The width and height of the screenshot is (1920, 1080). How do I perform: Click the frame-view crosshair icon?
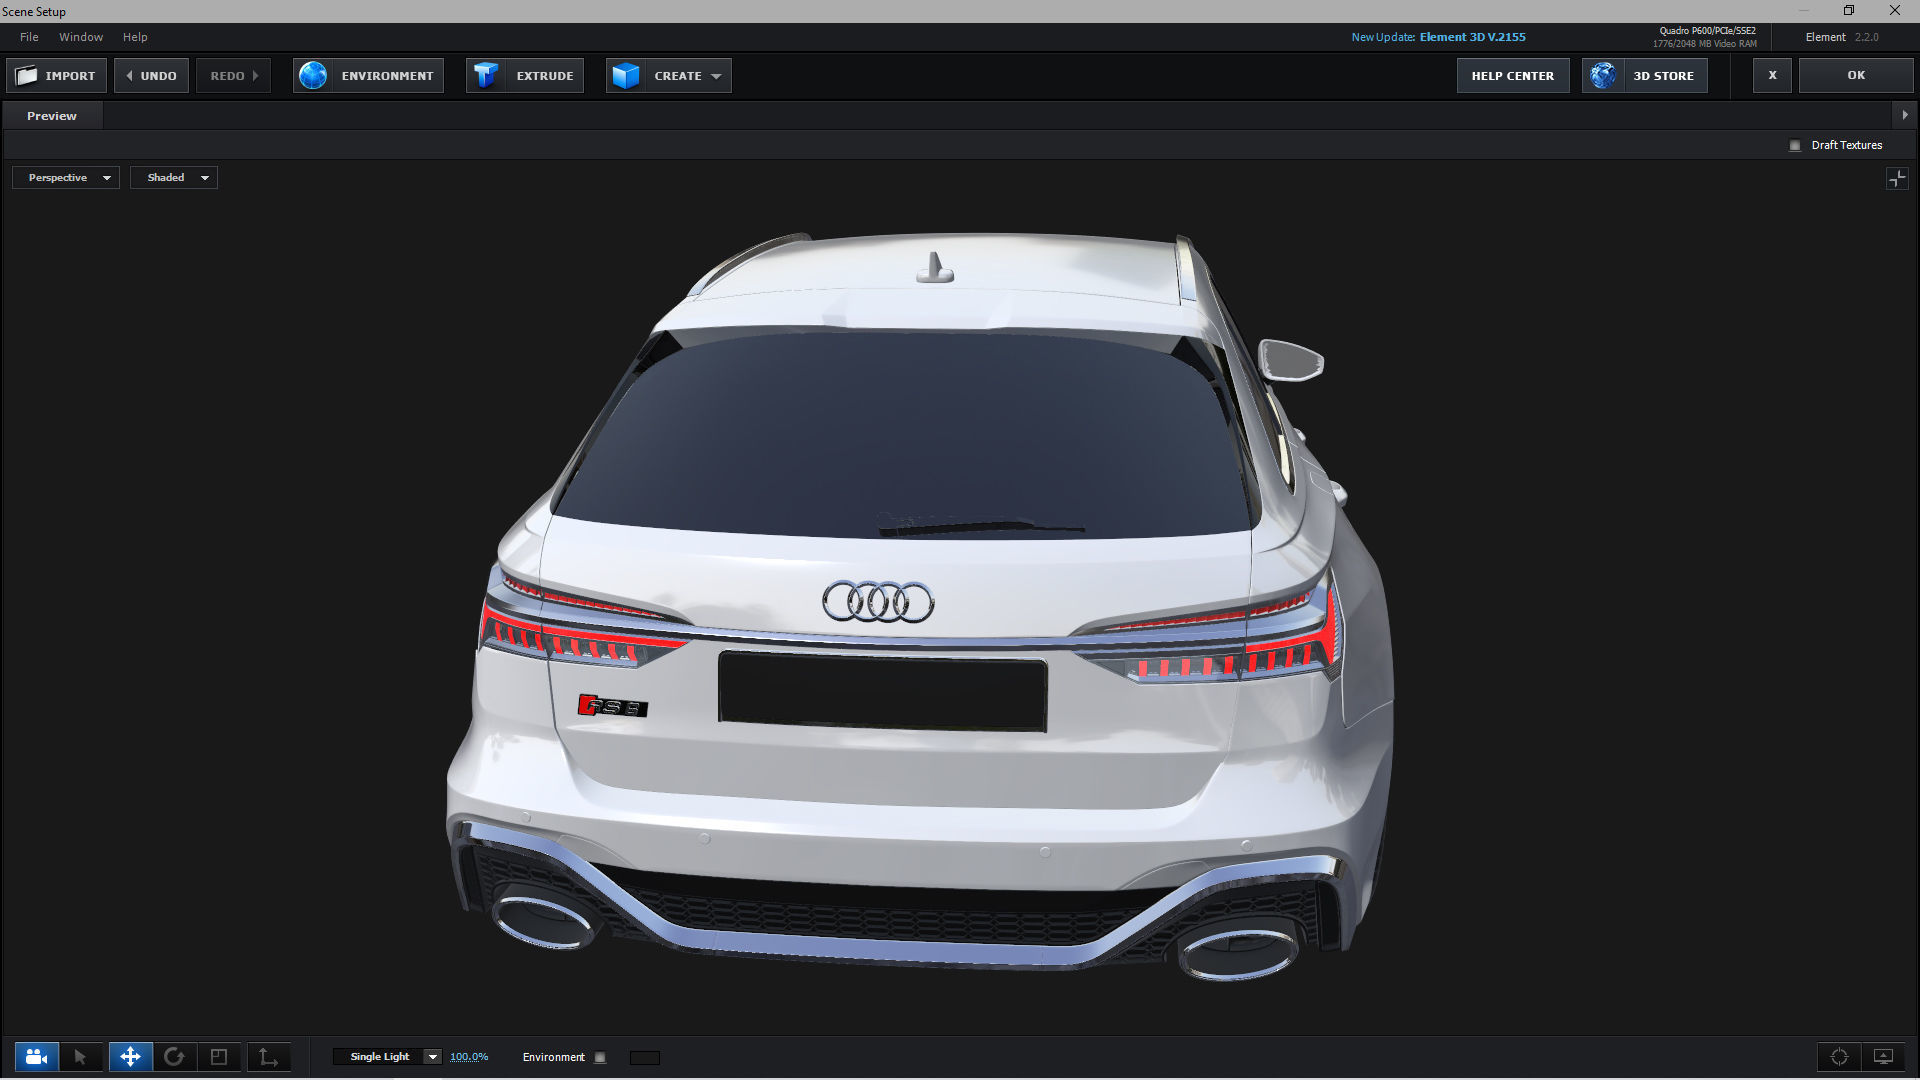(x=1839, y=1057)
